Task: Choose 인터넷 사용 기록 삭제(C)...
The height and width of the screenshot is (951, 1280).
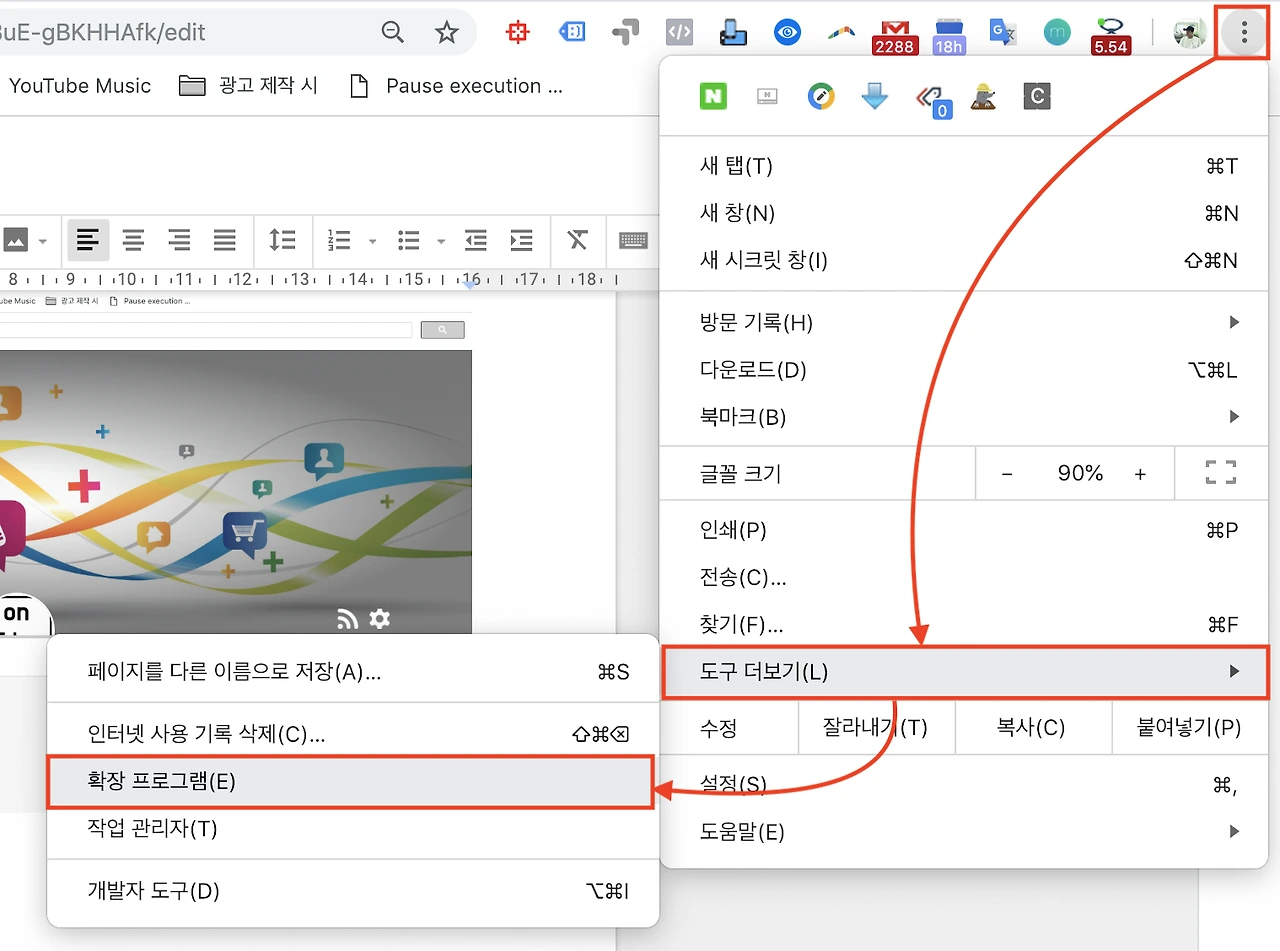Action: pyautogui.click(x=353, y=734)
